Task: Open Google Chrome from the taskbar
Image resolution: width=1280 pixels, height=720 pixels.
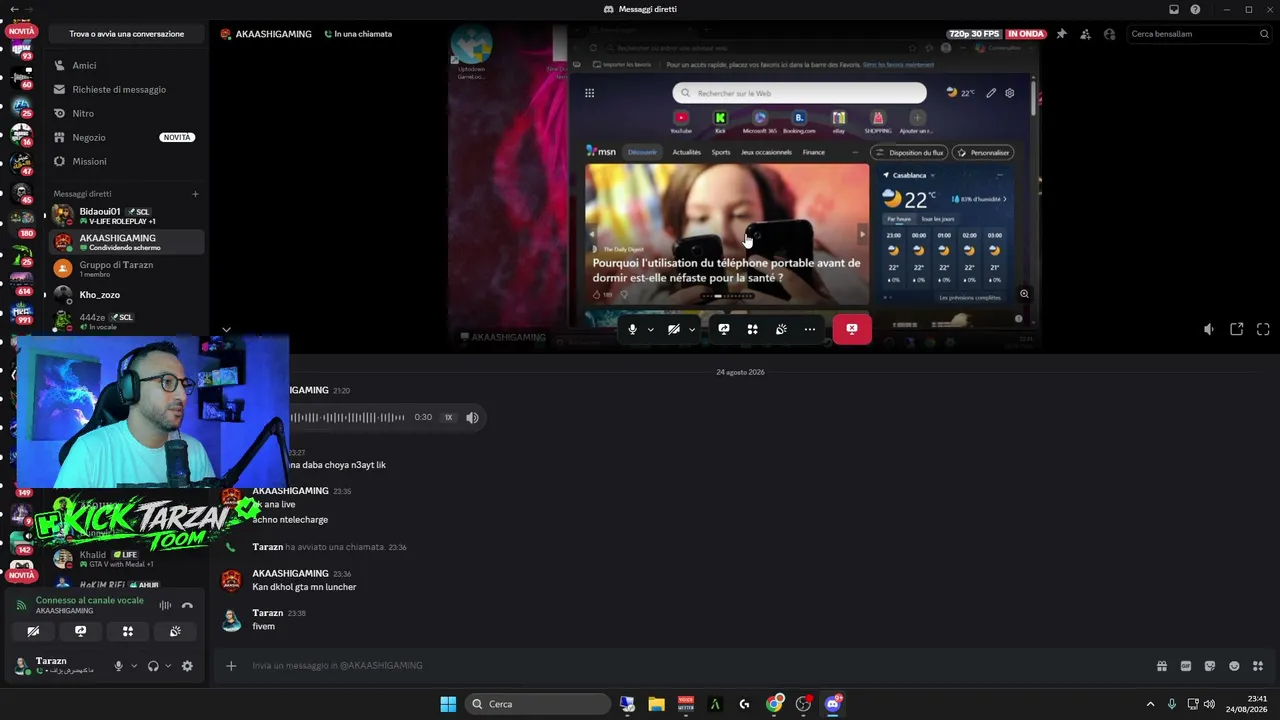Action: (x=774, y=704)
